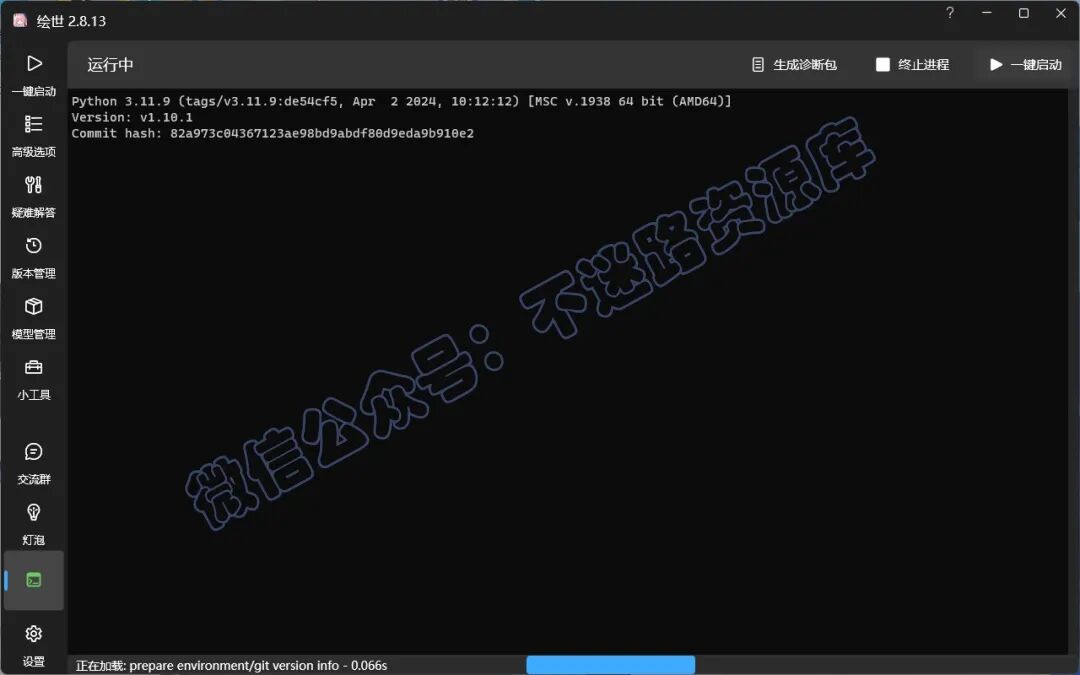Click the Python 3.11.9 console line

(x=402, y=101)
